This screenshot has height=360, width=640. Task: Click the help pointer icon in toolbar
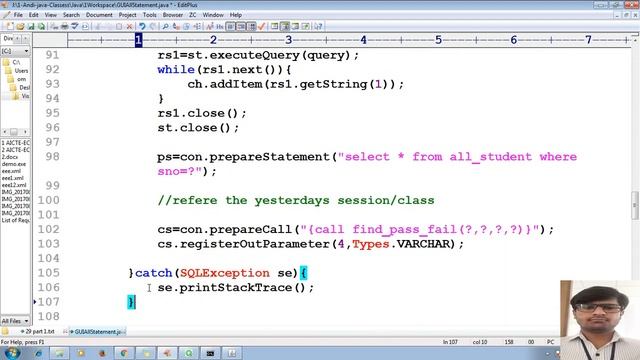[318, 27]
